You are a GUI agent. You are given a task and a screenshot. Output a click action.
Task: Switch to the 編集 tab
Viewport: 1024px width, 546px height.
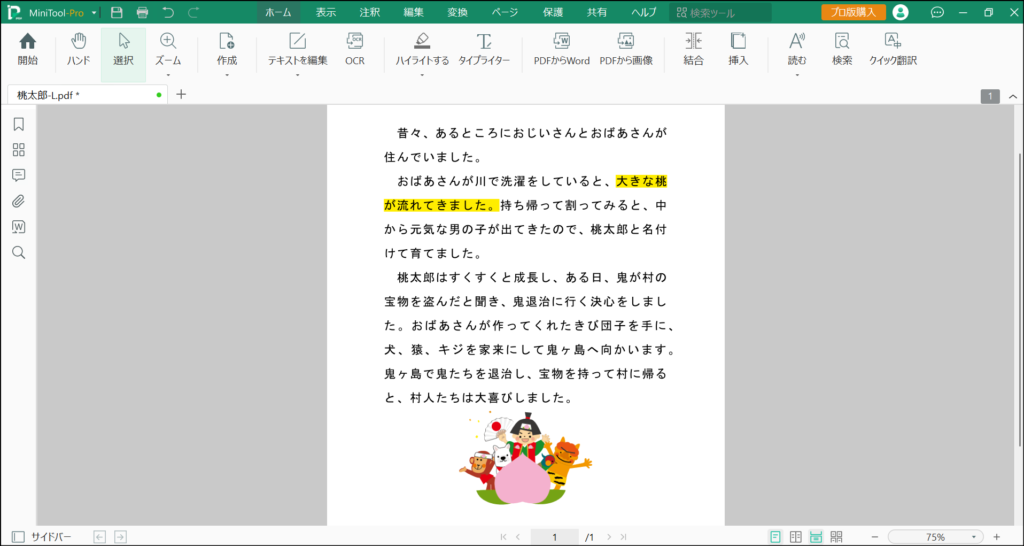point(413,12)
